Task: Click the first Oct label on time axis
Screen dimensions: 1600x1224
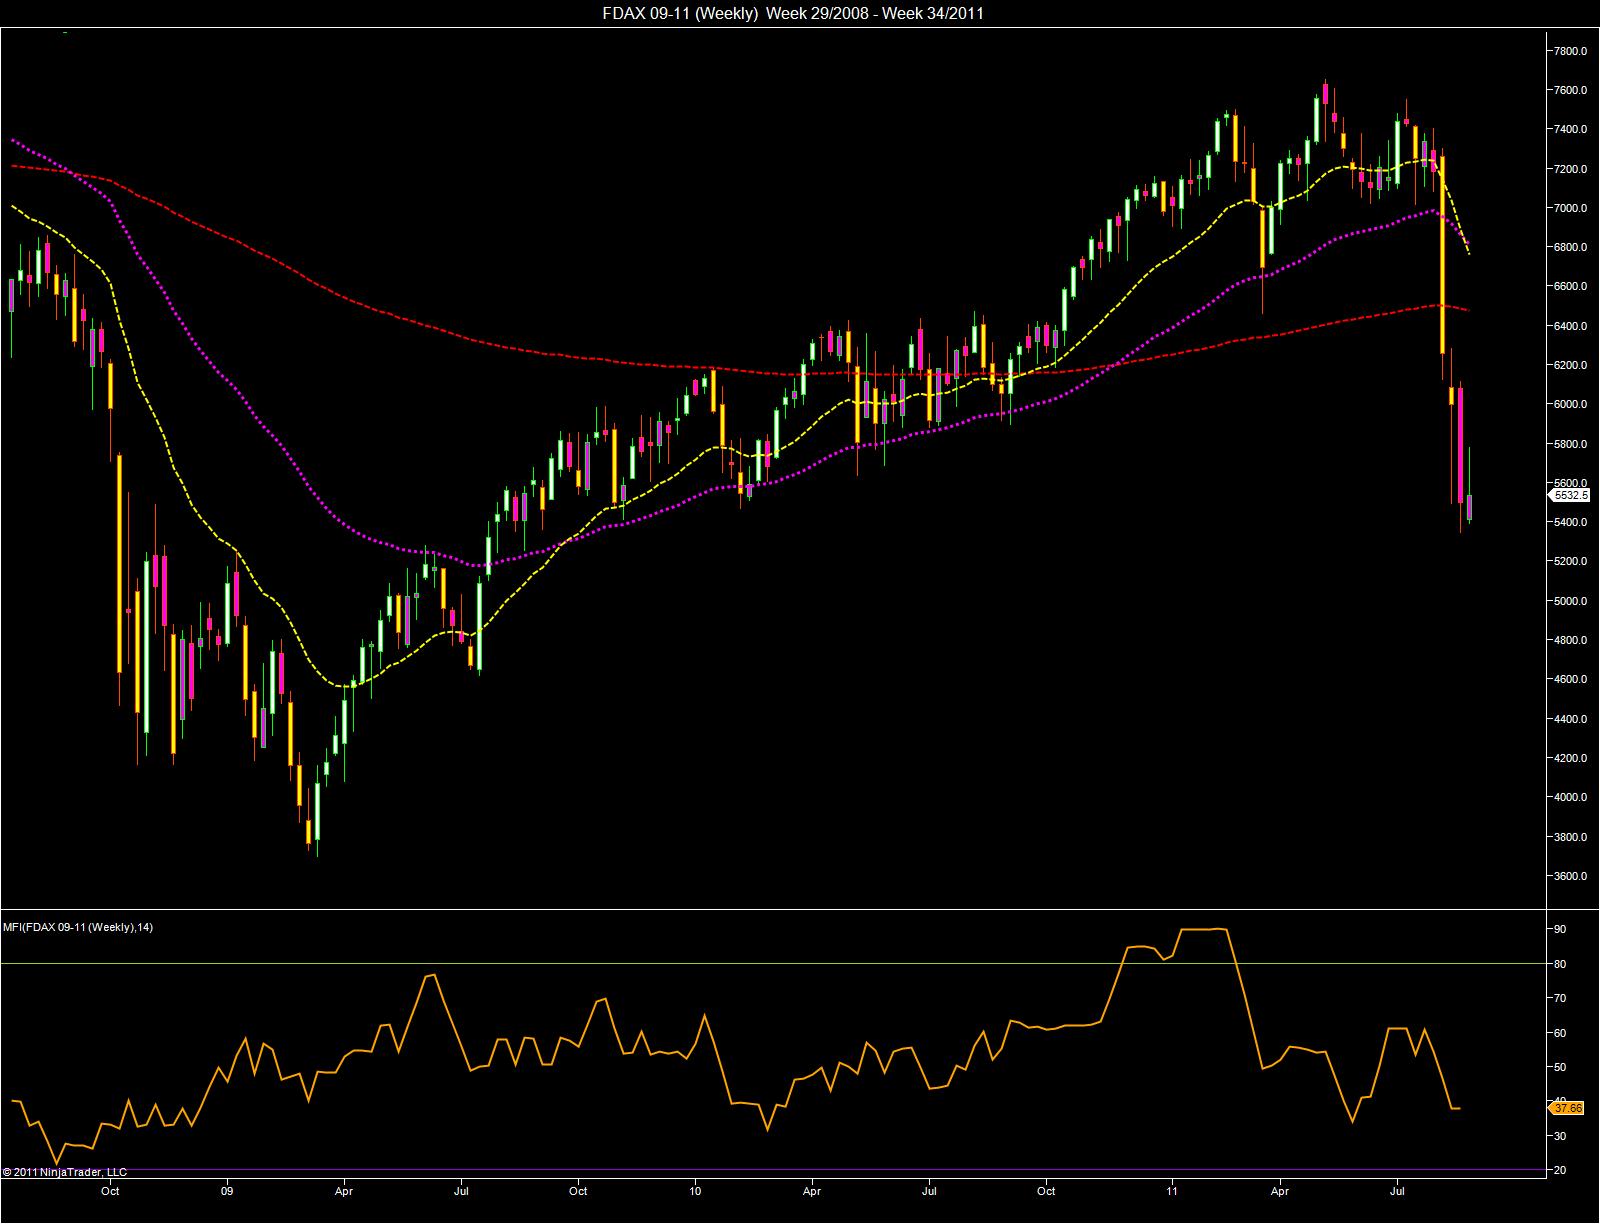Action: 111,1192
